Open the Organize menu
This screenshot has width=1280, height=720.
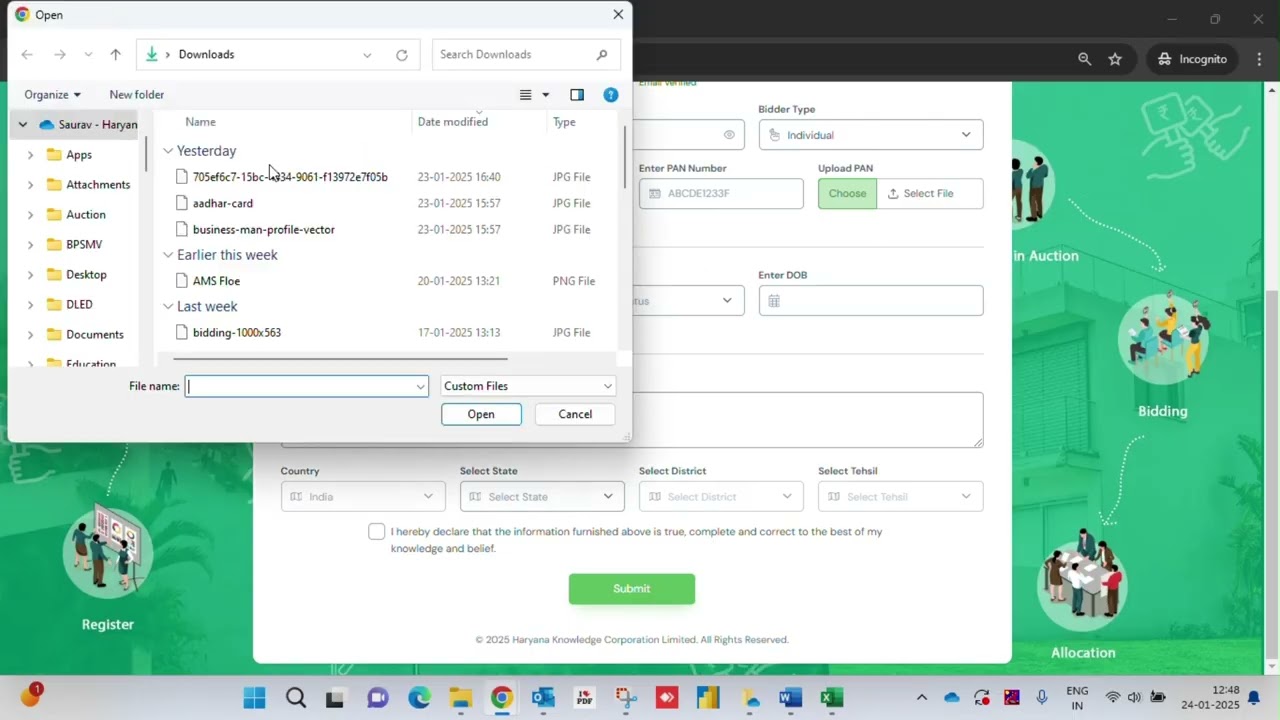click(52, 95)
